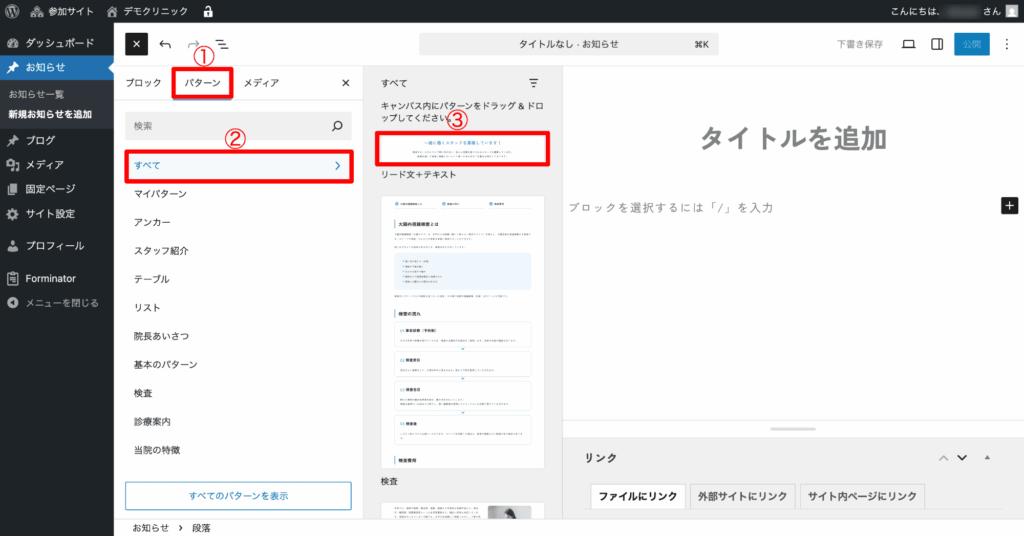Screen dimensions: 1024x536
Task: Click the search magnifier icon
Action: [337, 126]
